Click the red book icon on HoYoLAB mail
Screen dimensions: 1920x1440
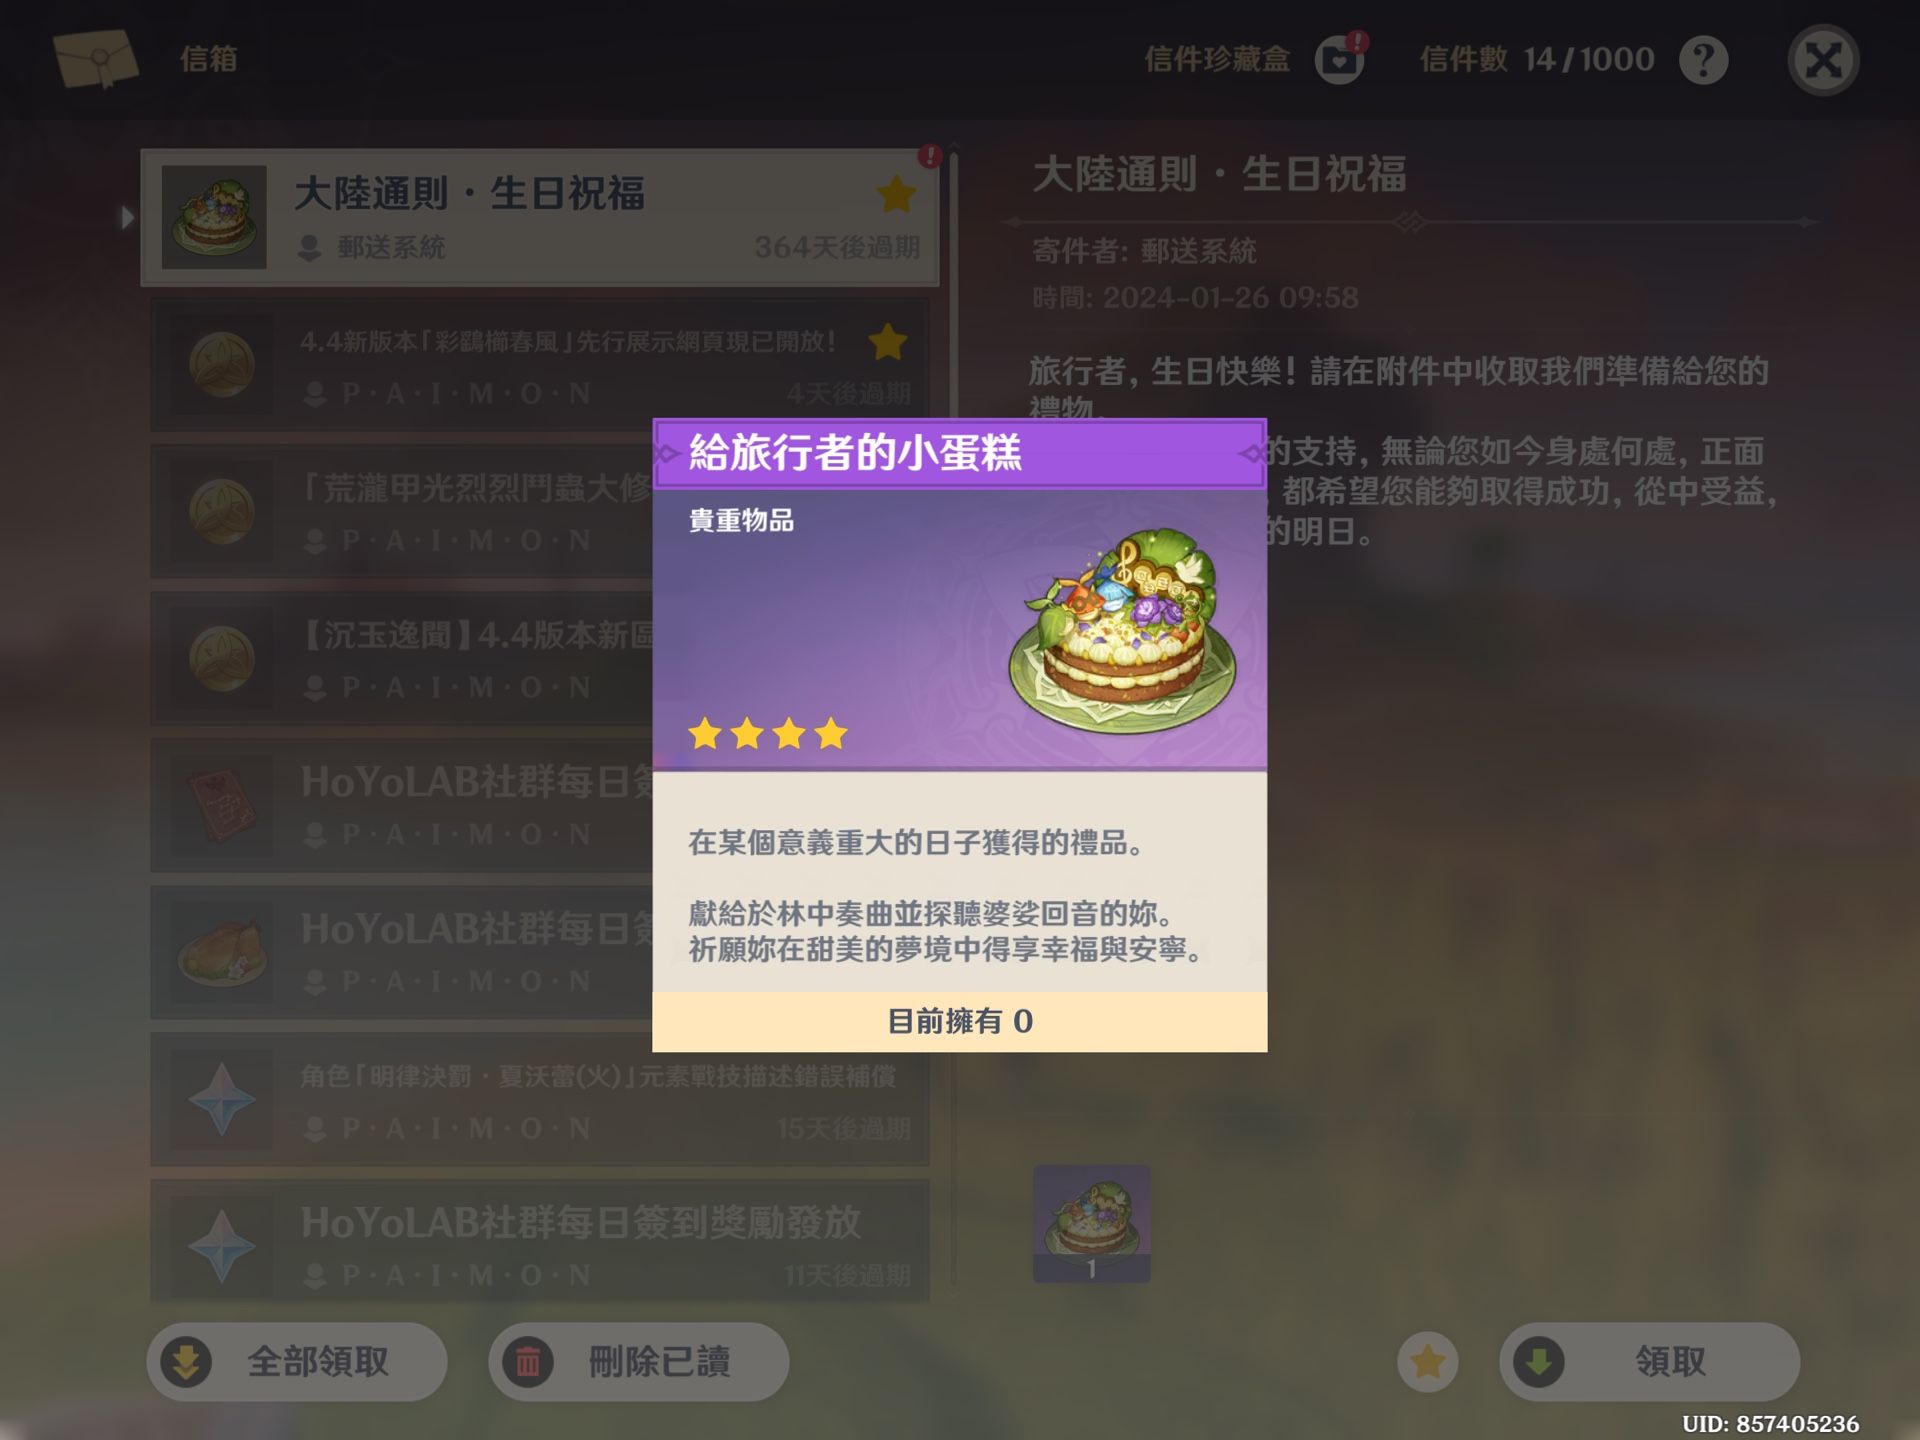tap(222, 806)
